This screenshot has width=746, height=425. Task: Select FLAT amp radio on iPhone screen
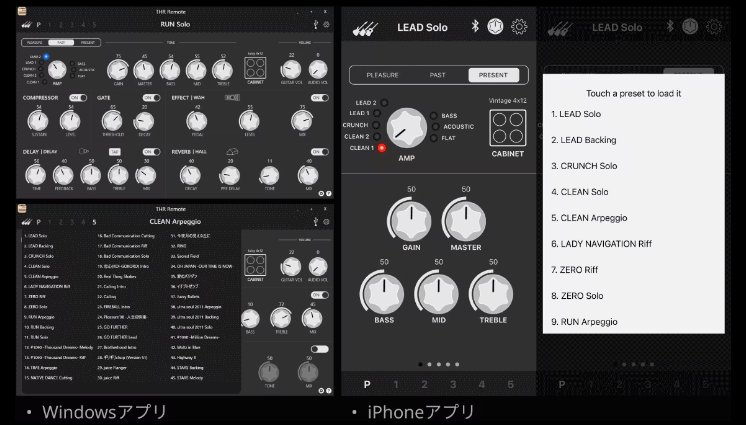[x=433, y=138]
